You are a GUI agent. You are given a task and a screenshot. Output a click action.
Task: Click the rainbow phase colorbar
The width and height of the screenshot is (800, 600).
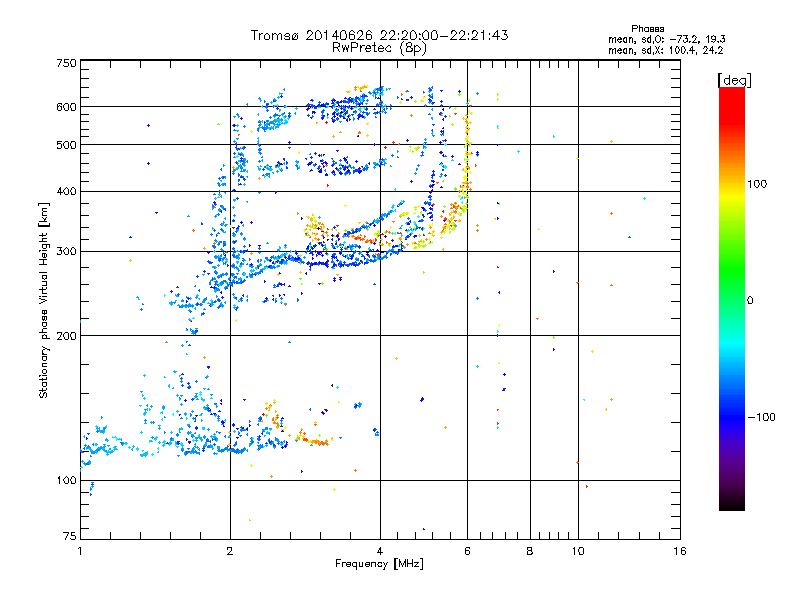click(732, 298)
